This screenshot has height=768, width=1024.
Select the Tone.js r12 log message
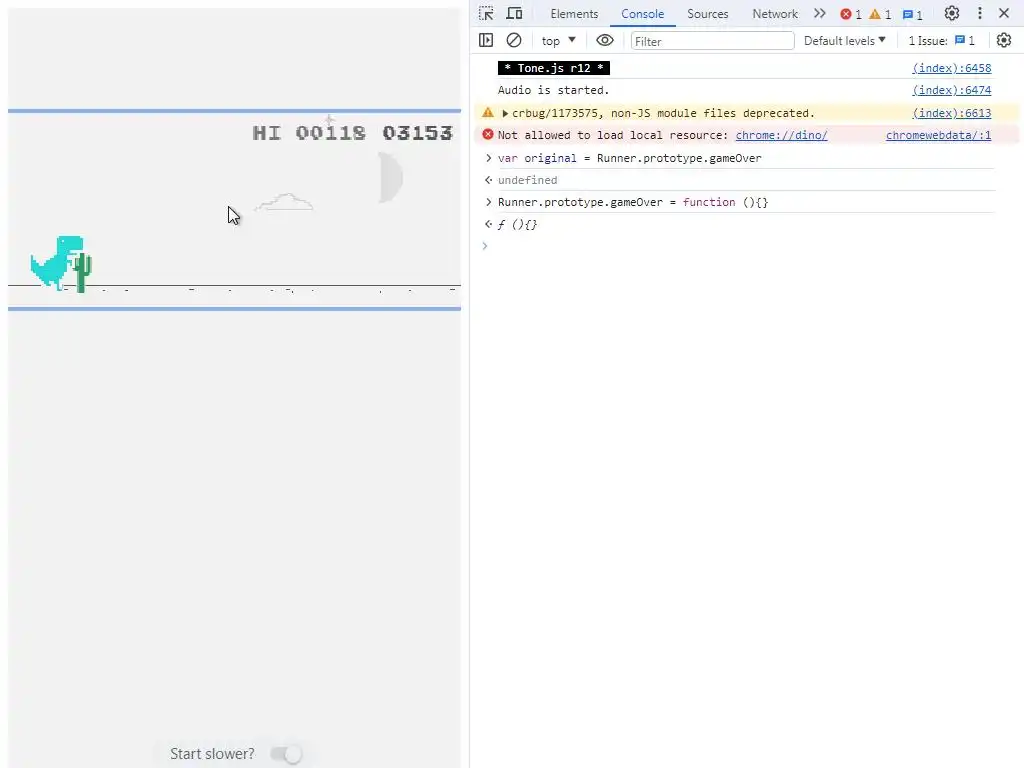click(x=554, y=68)
